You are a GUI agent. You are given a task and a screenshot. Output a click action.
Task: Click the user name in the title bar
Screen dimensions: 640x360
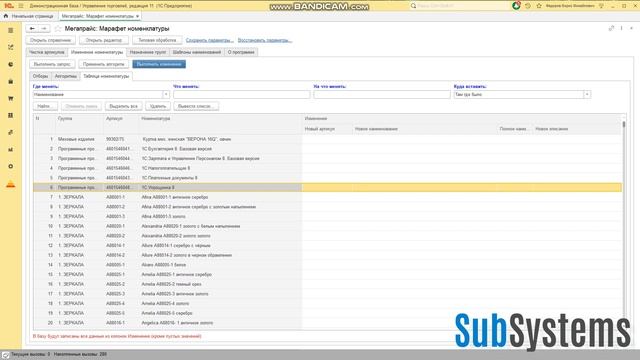(570, 6)
